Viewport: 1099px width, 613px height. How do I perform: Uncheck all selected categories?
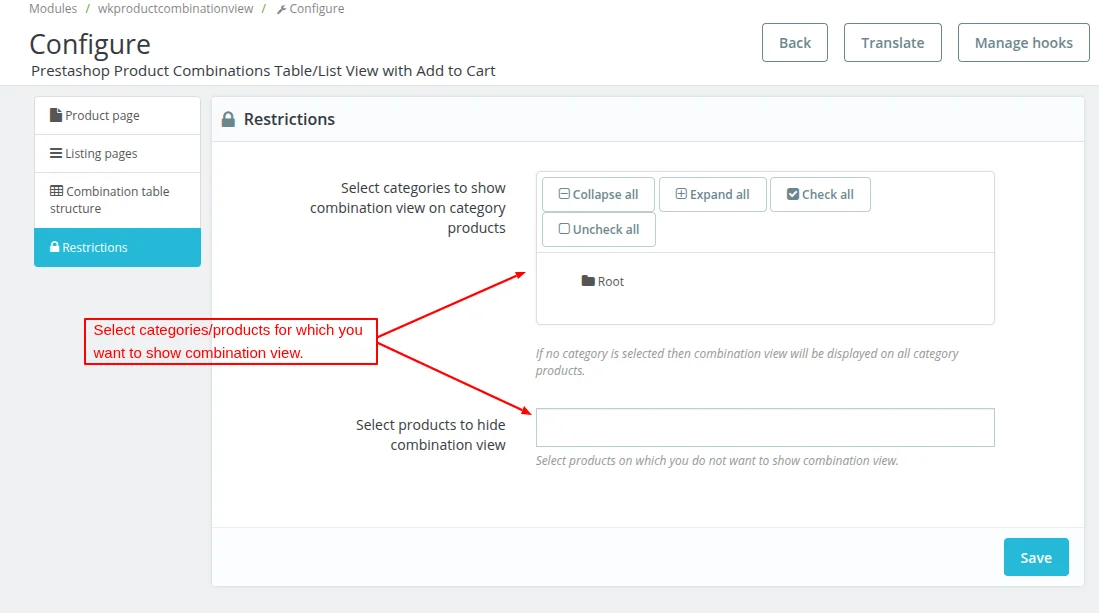coord(598,229)
